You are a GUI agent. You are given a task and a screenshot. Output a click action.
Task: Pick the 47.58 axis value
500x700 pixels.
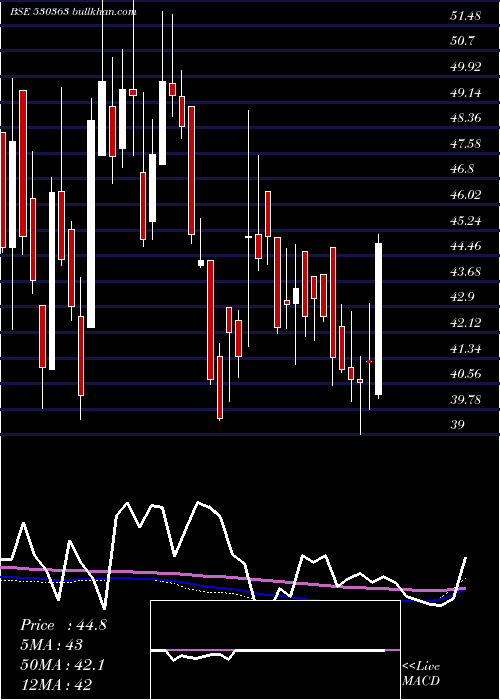tap(466, 144)
